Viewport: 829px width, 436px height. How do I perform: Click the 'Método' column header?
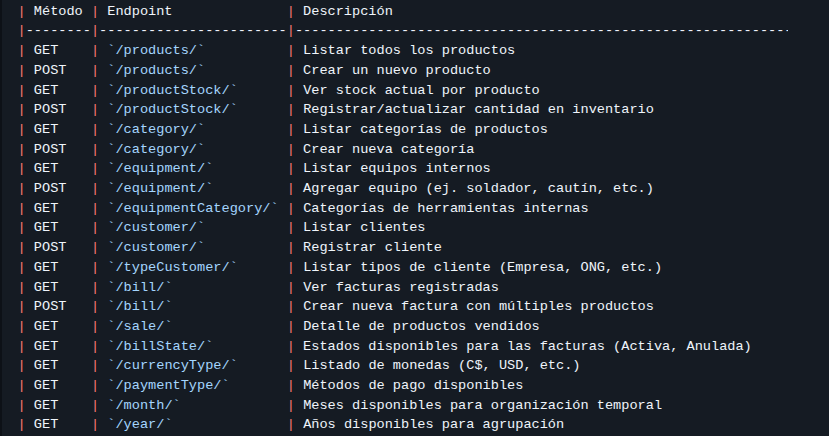coord(58,11)
